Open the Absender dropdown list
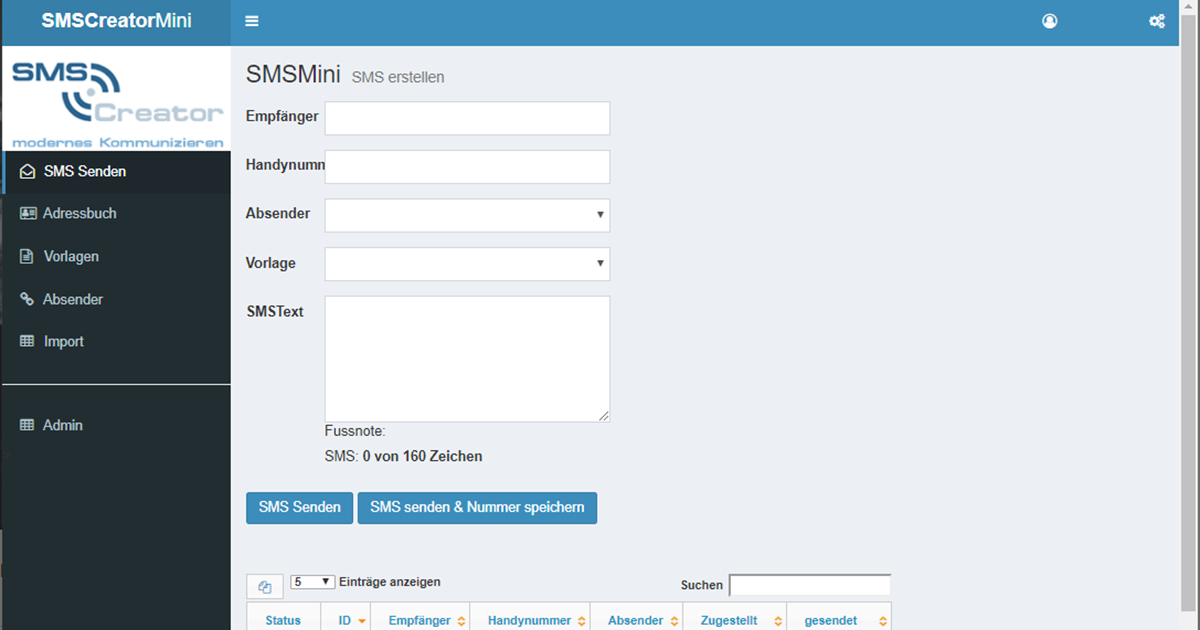 pyautogui.click(x=467, y=214)
